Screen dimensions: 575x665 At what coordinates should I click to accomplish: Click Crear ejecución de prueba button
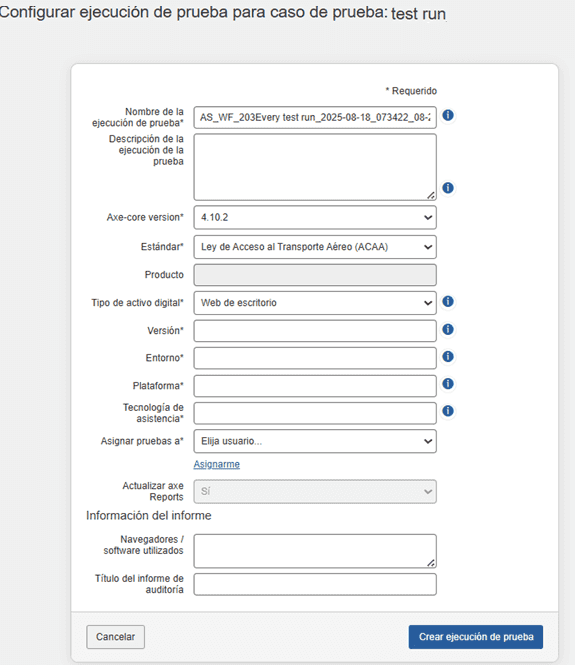tap(476, 637)
